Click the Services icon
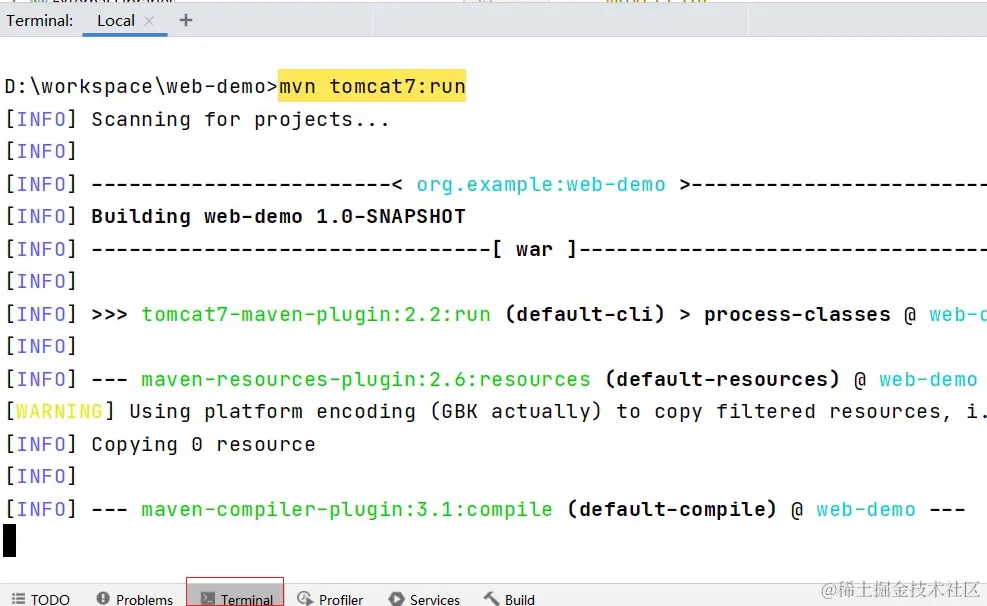The width and height of the screenshot is (987, 606). pos(396,598)
